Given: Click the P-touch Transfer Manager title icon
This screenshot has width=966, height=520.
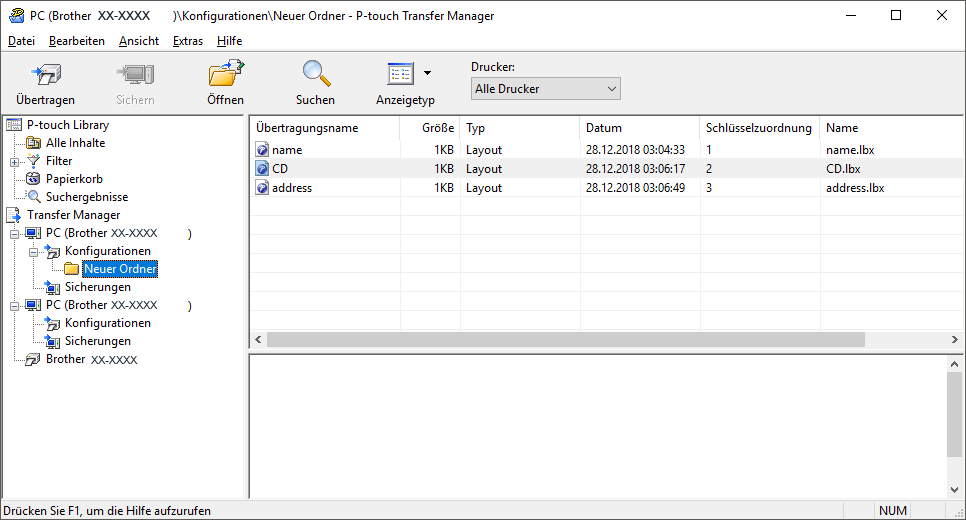Looking at the screenshot, I should (16, 15).
